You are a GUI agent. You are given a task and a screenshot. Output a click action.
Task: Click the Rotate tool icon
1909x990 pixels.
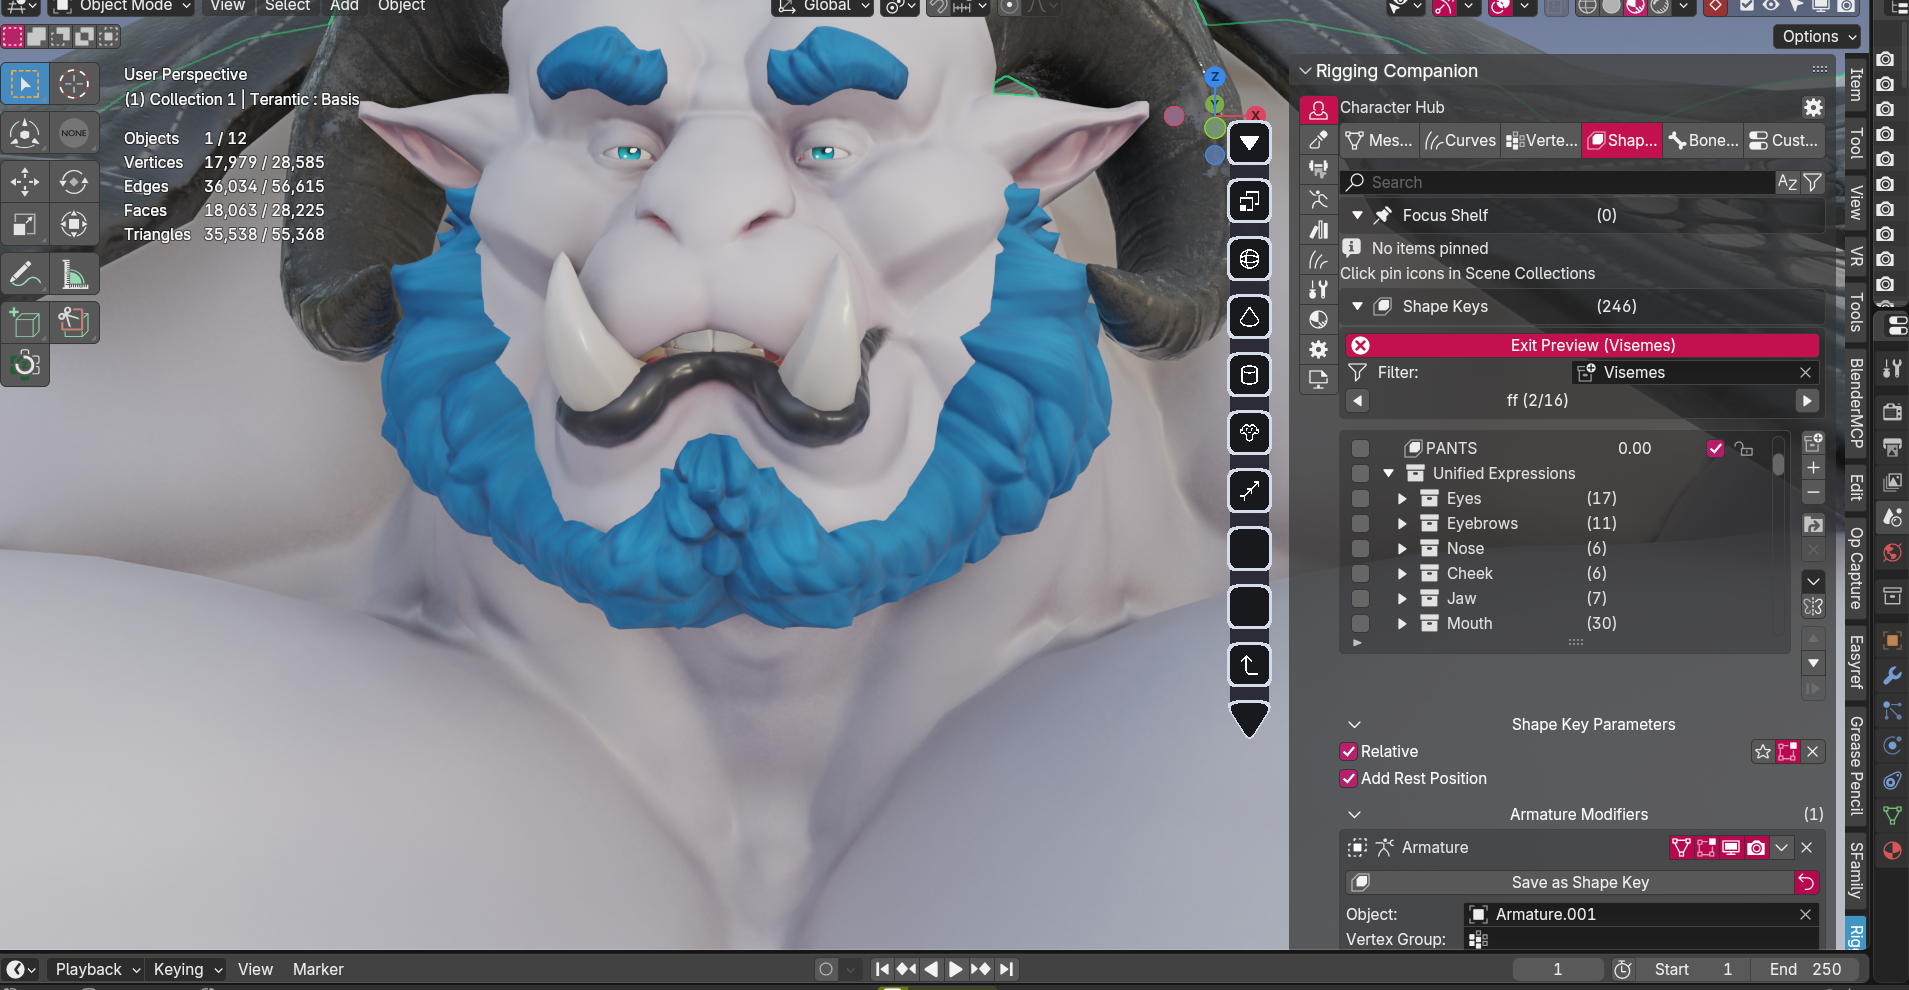pyautogui.click(x=74, y=182)
